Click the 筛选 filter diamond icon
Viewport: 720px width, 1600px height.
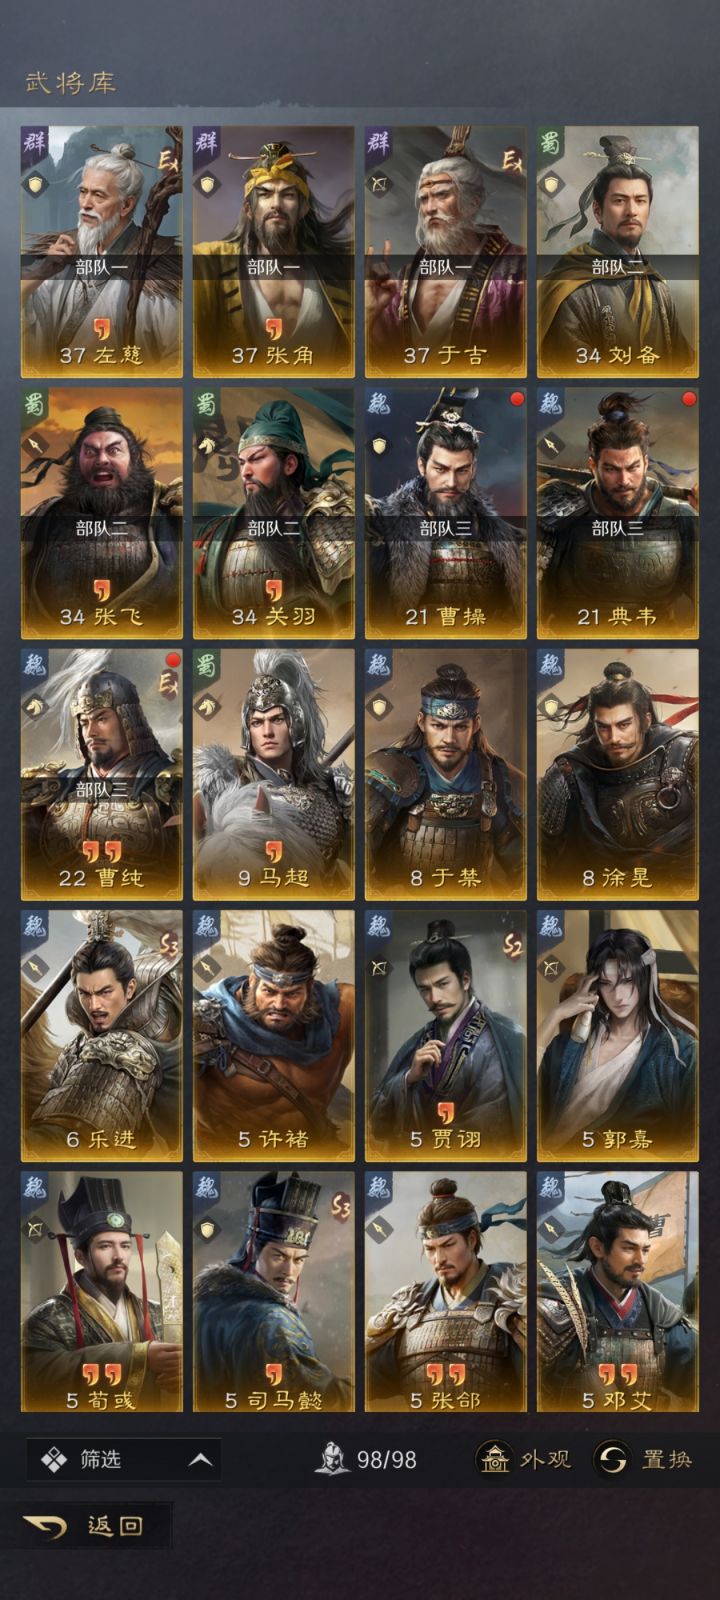53,1459
